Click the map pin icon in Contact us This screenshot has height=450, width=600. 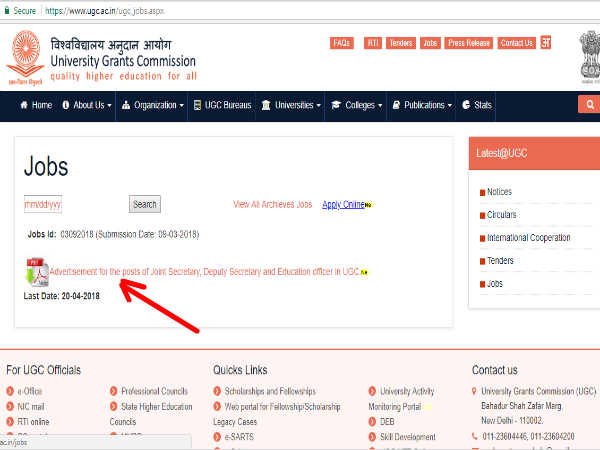click(x=474, y=391)
